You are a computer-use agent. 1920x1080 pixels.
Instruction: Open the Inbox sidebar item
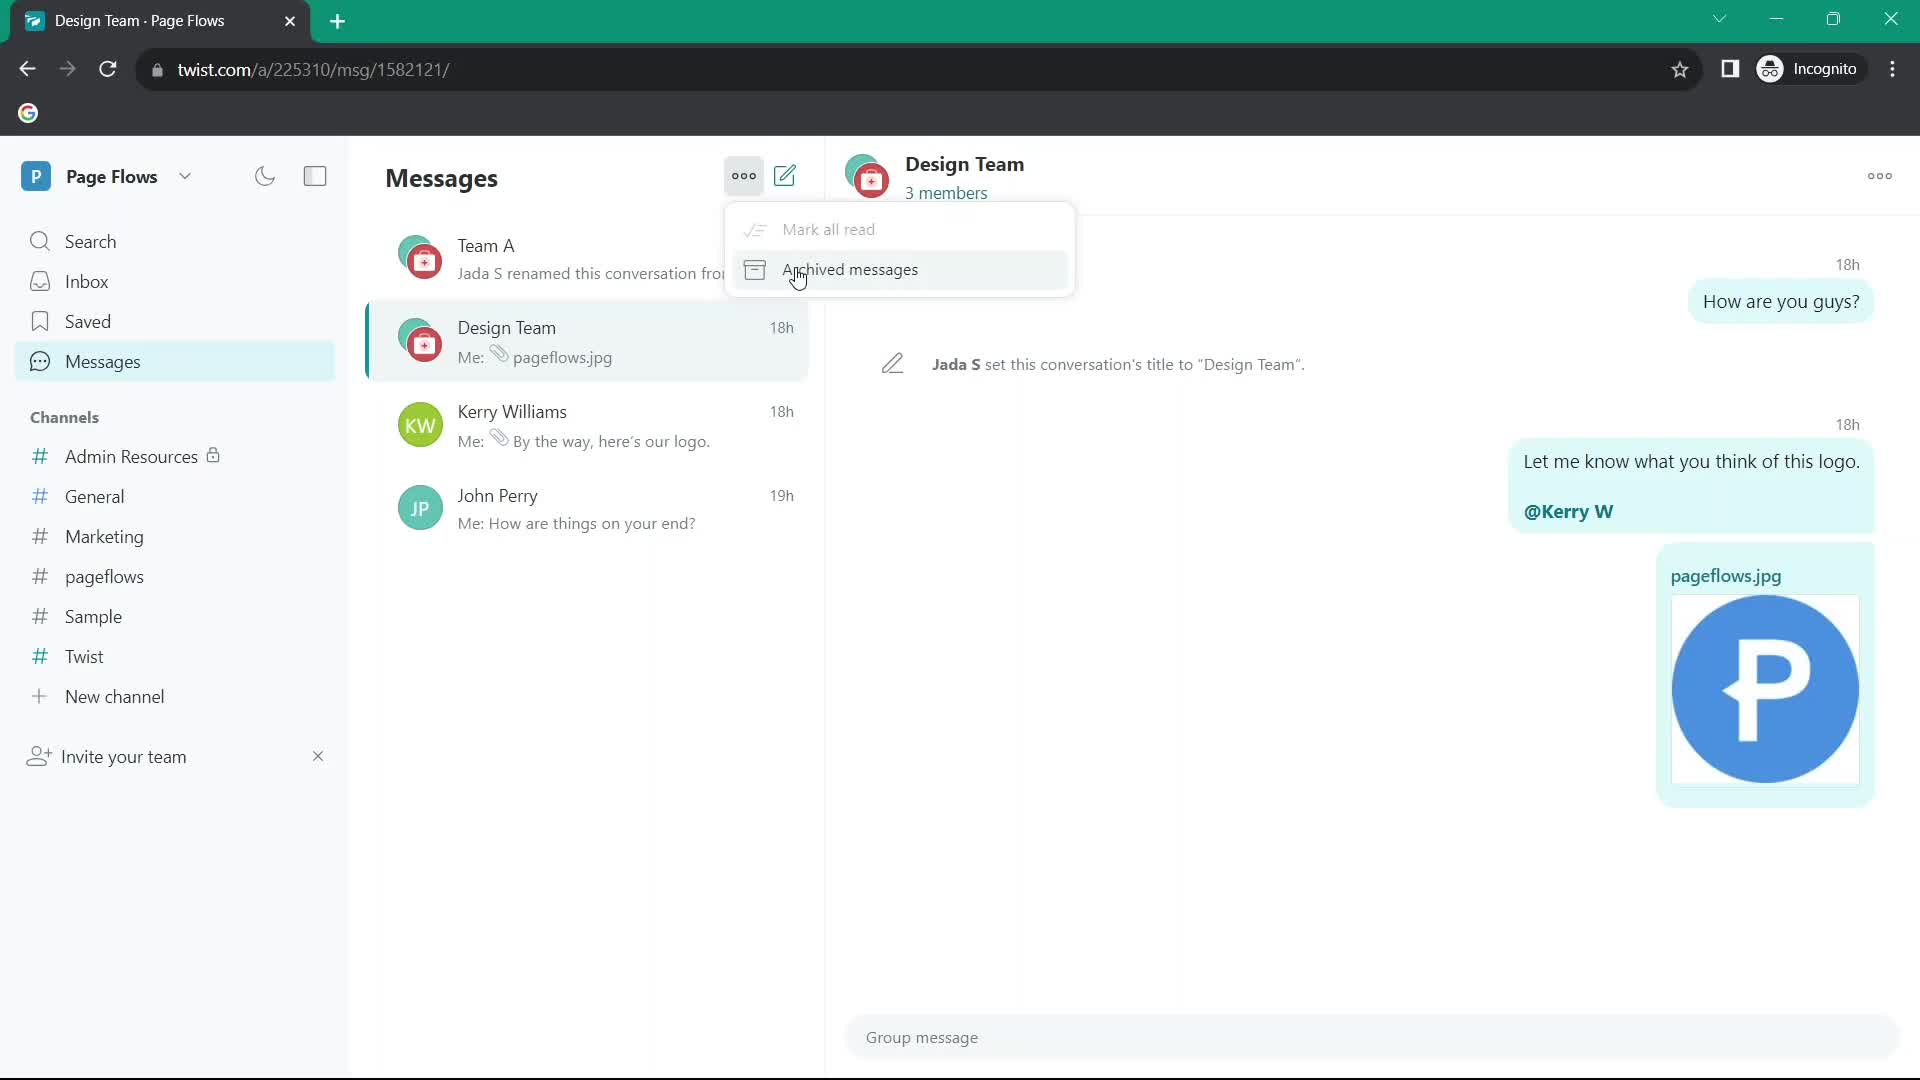tap(86, 281)
